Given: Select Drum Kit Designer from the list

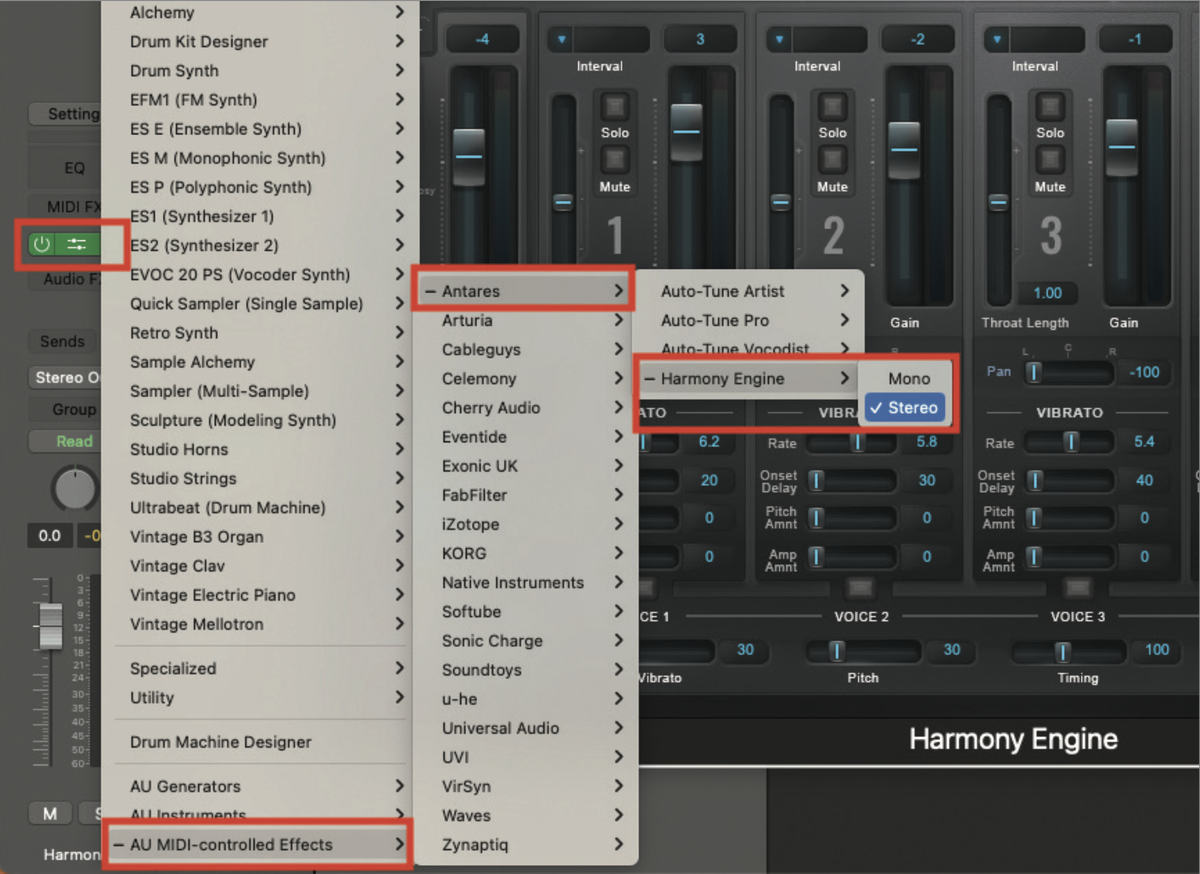Looking at the screenshot, I should pyautogui.click(x=199, y=41).
